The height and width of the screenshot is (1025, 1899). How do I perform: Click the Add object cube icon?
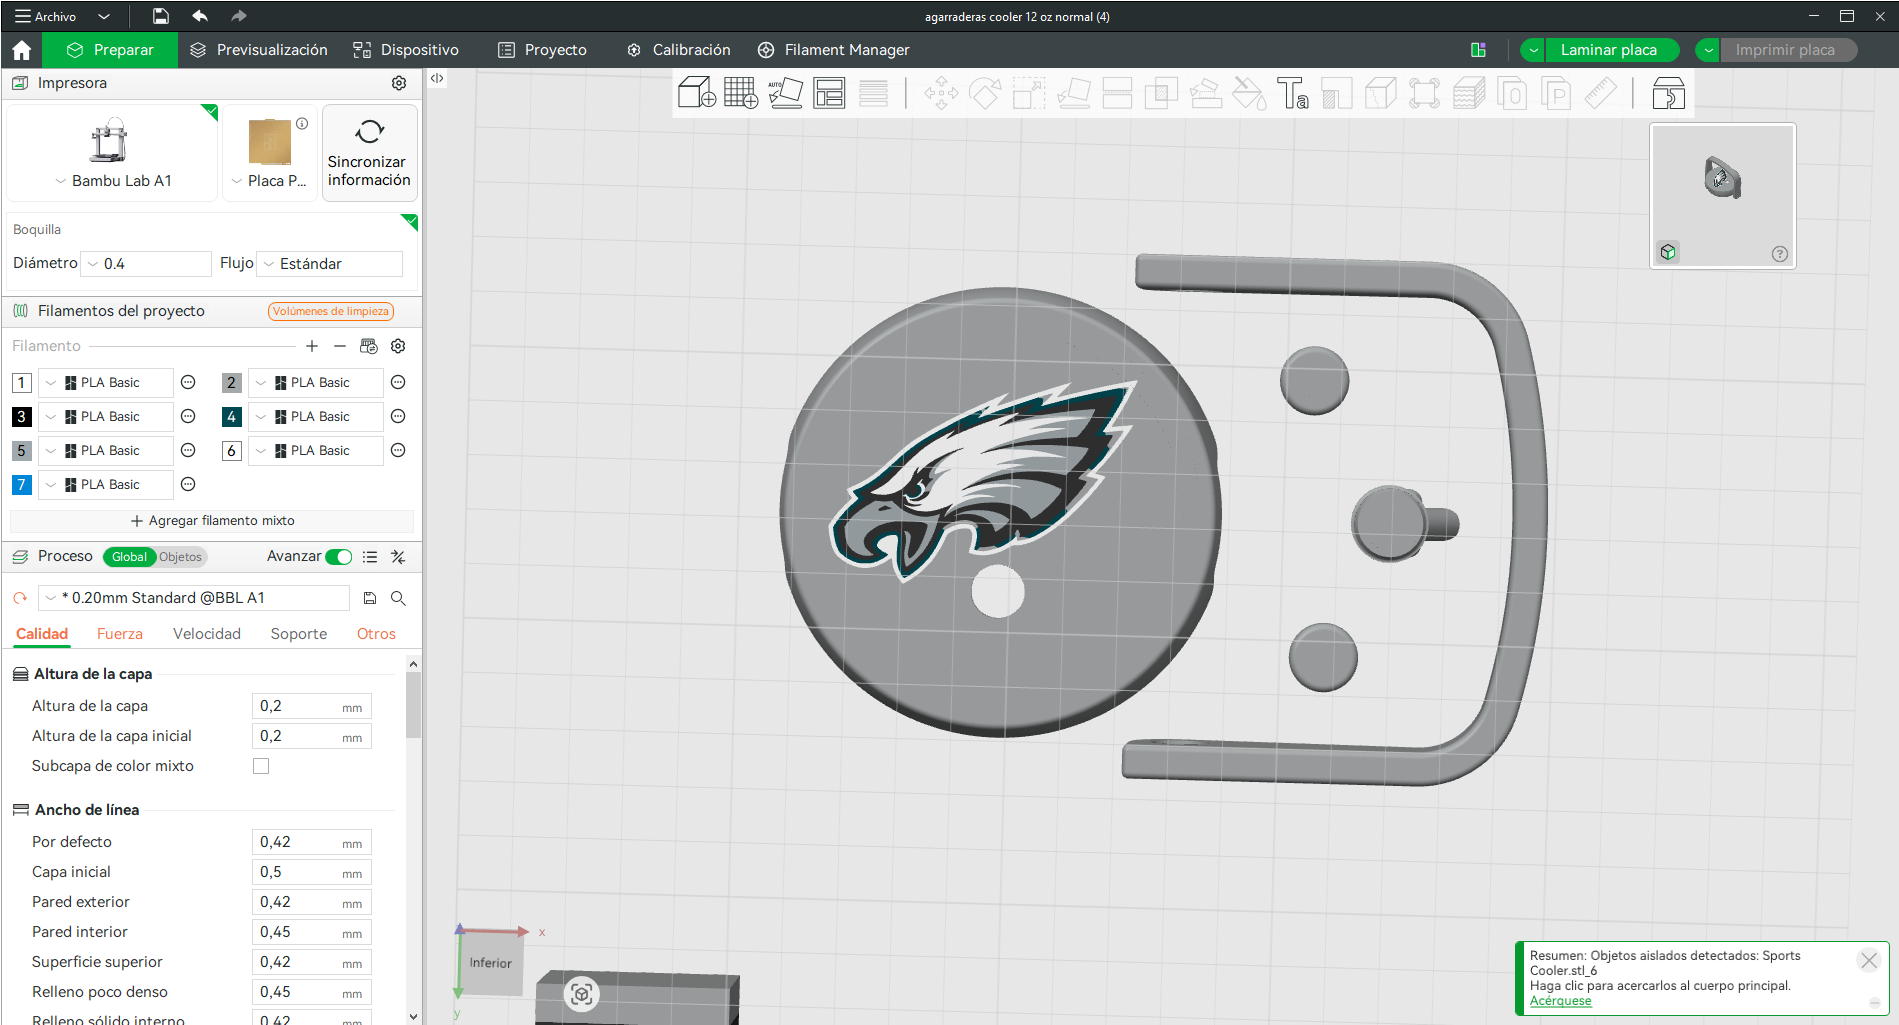pyautogui.click(x=696, y=93)
